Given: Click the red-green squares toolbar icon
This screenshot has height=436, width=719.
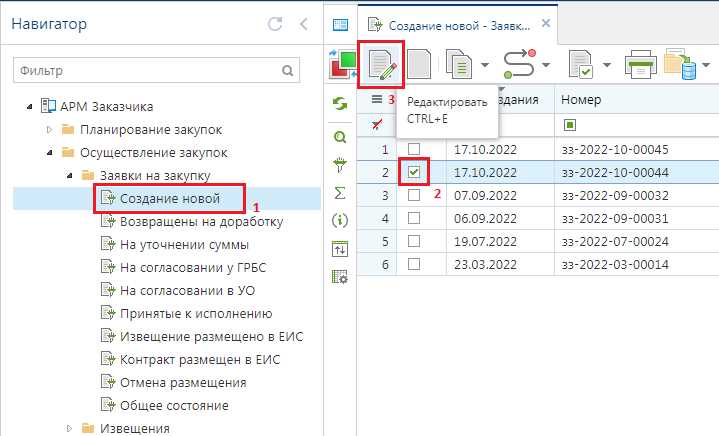Looking at the screenshot, I should click(343, 65).
